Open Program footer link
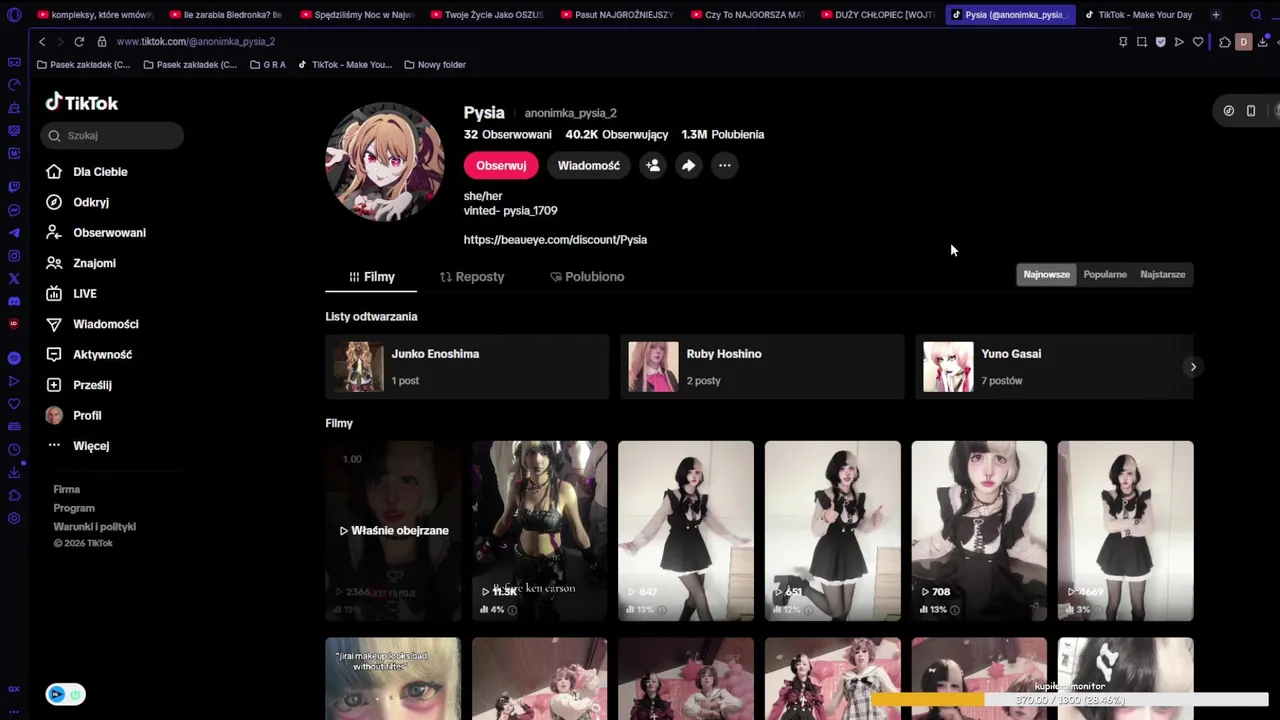This screenshot has width=1280, height=720. (74, 508)
